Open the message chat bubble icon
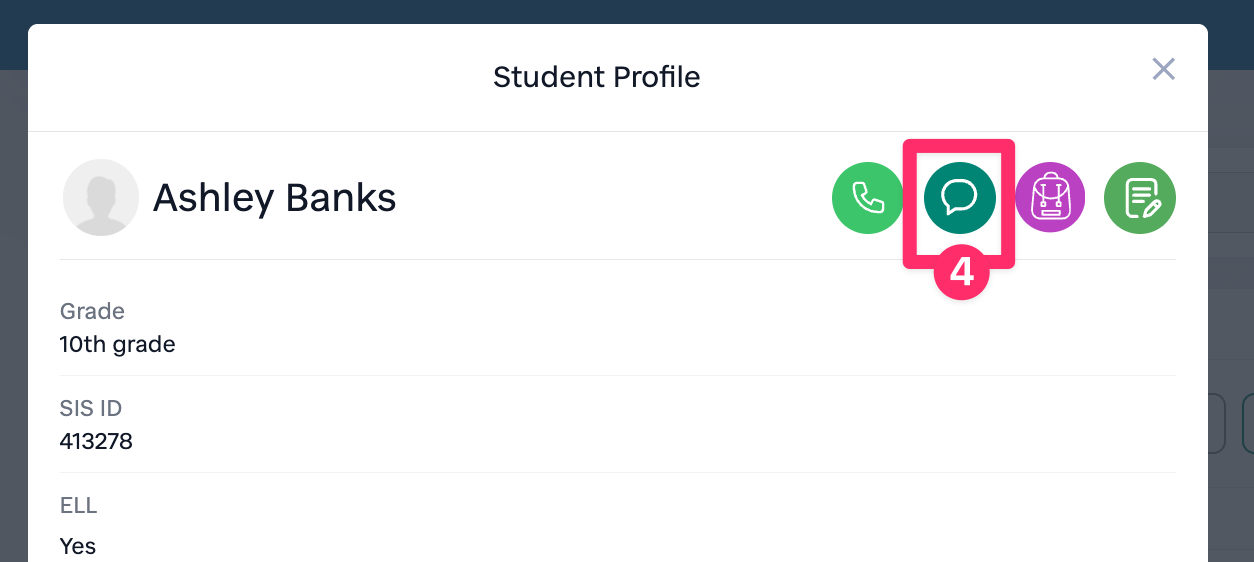 click(959, 198)
